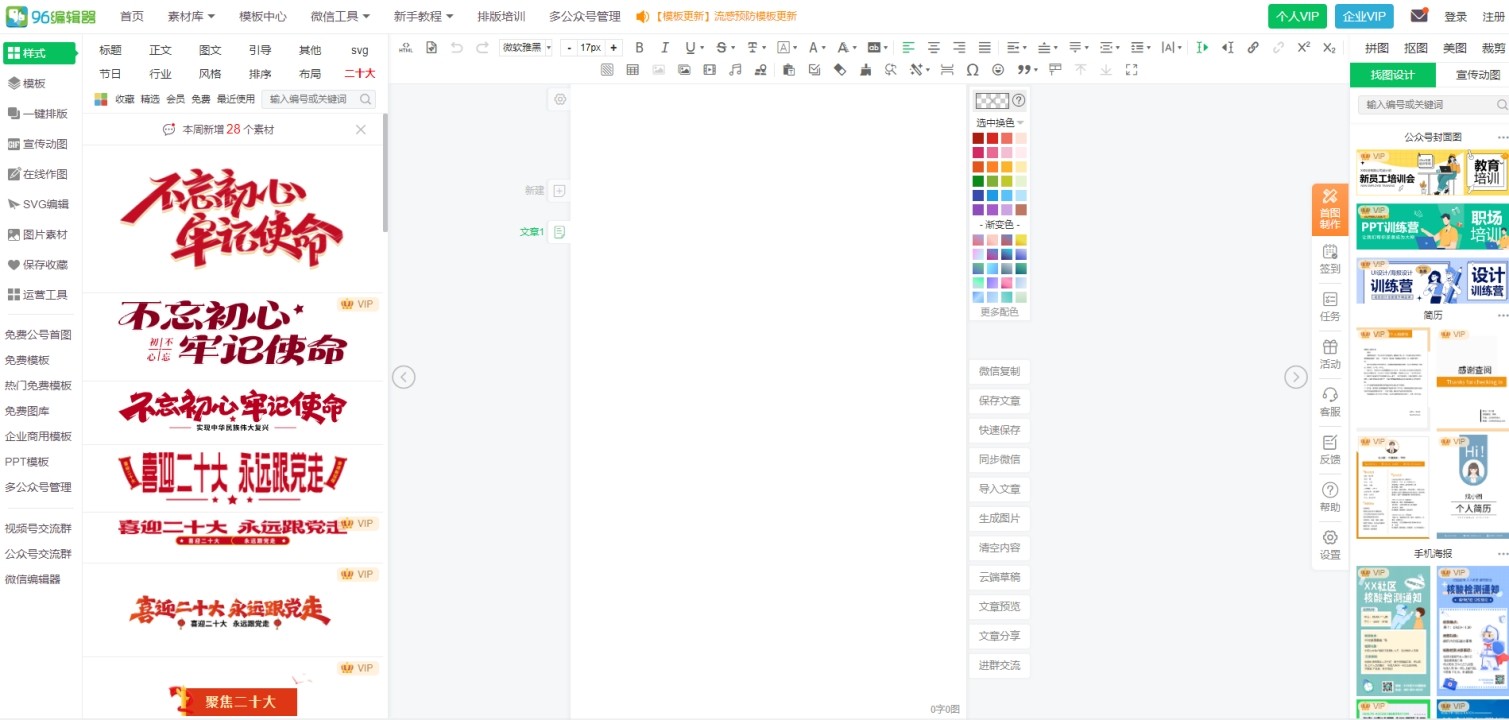The height and width of the screenshot is (720, 1509).
Task: Switch to the 宣传动图 tab
Action: (x=1477, y=75)
